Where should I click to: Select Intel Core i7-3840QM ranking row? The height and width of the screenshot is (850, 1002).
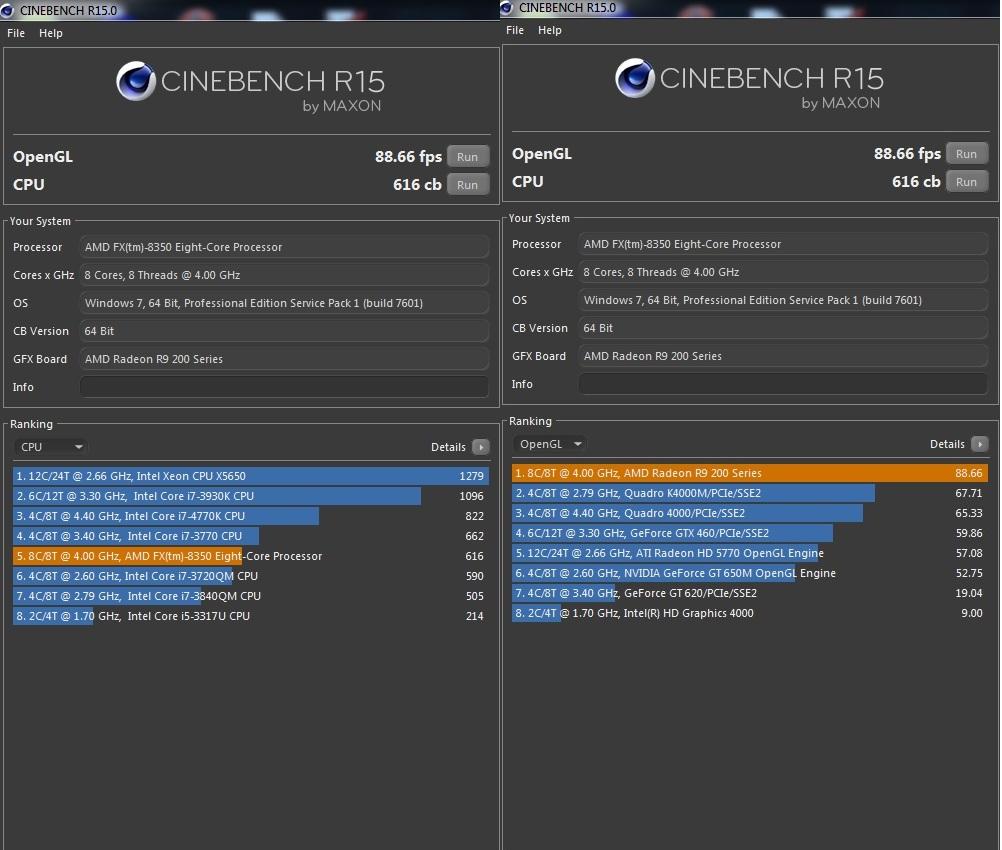250,596
